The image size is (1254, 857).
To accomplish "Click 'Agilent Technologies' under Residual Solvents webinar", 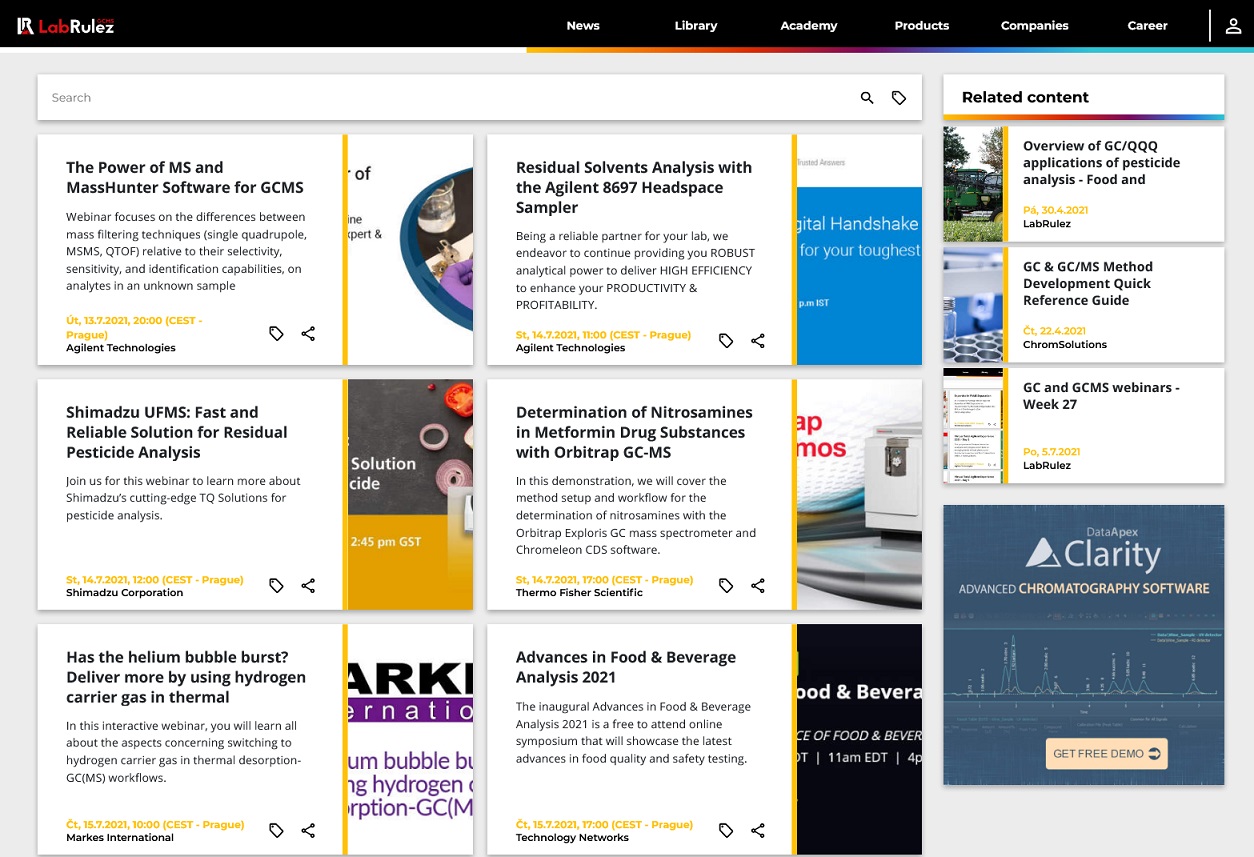I will 570,348.
